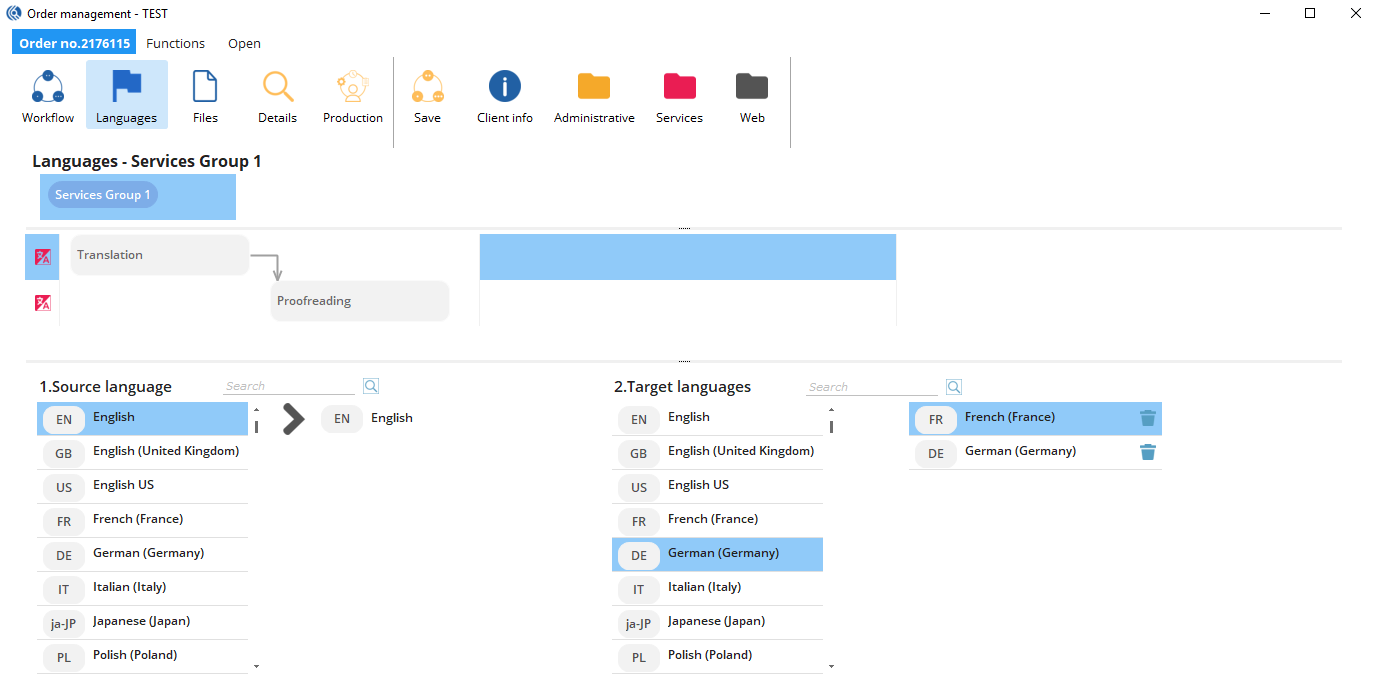Open the Functions menu
This screenshot has height=683, width=1376.
[x=175, y=44]
